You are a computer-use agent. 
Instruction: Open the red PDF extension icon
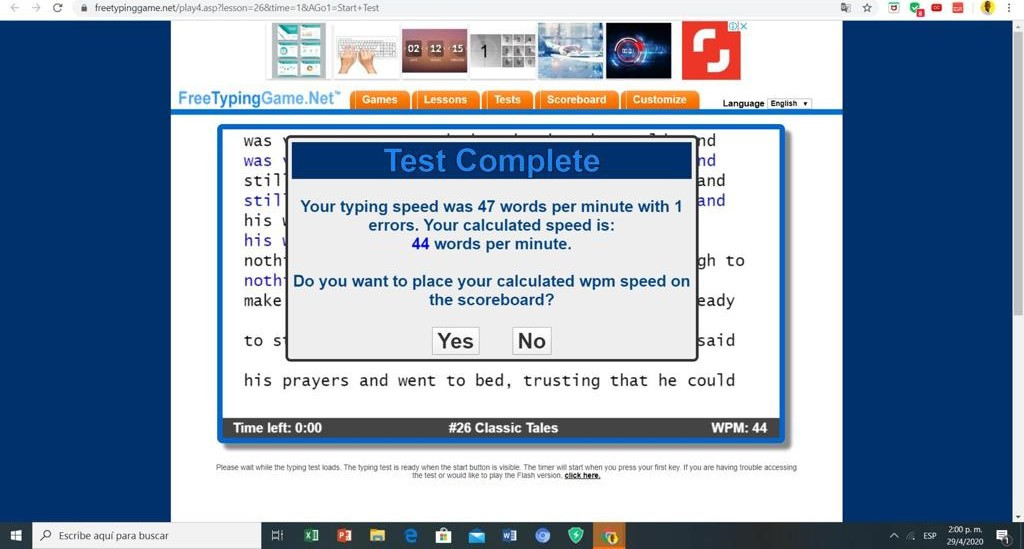click(x=957, y=8)
